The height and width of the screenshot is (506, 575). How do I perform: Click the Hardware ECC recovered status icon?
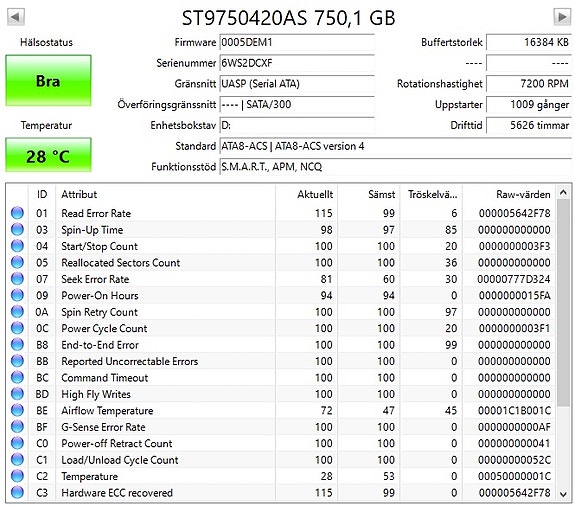[17, 492]
